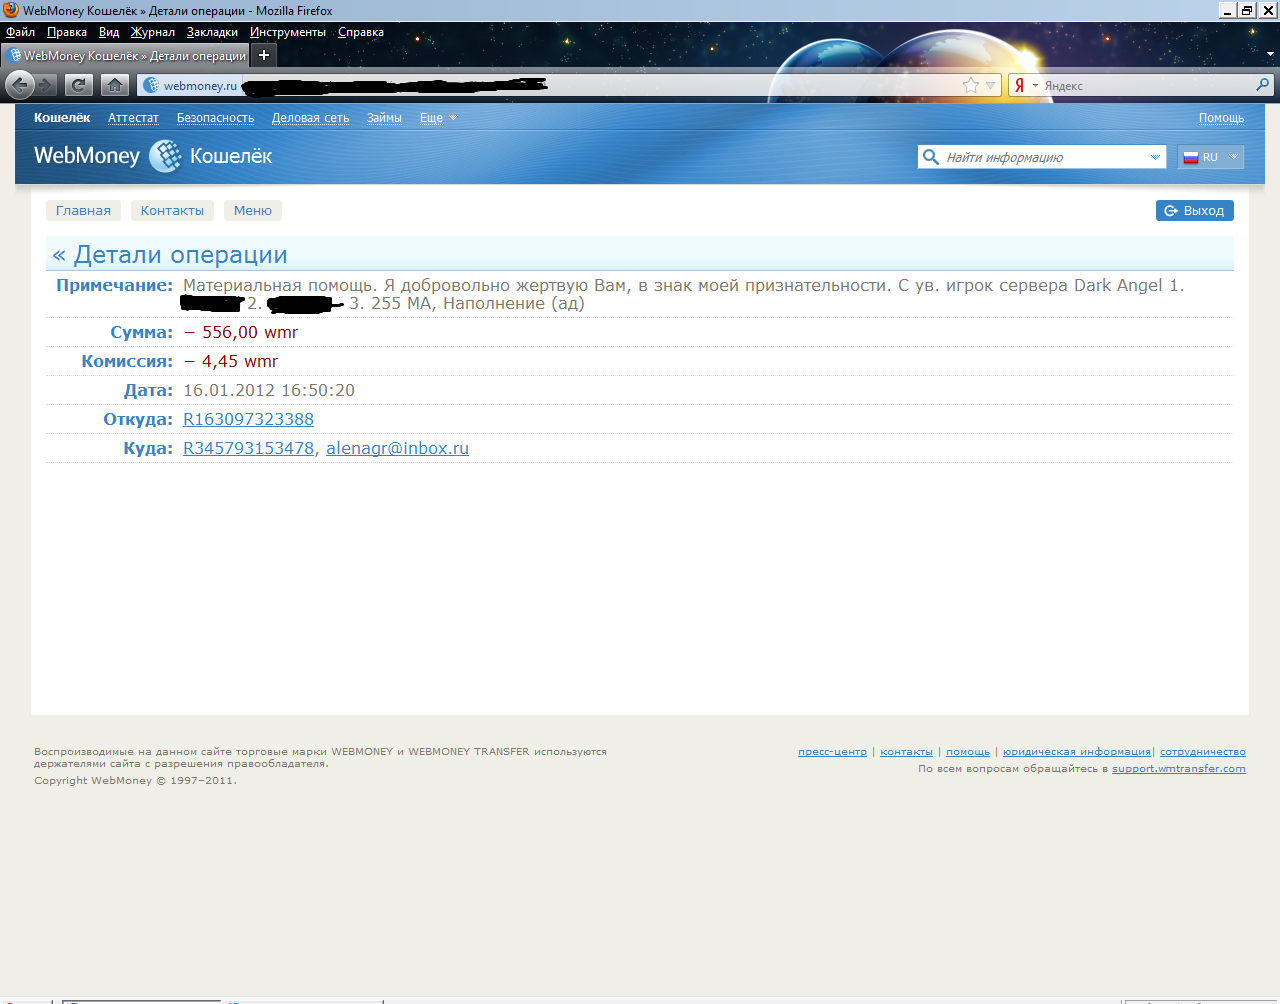
Task: Open the Закладки menu
Action: click(212, 32)
